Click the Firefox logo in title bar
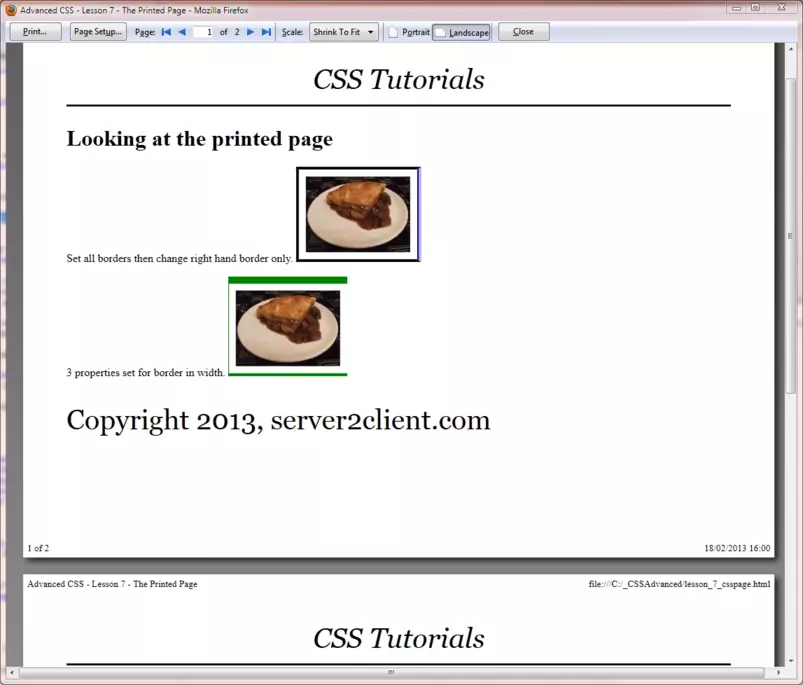 pos(10,10)
